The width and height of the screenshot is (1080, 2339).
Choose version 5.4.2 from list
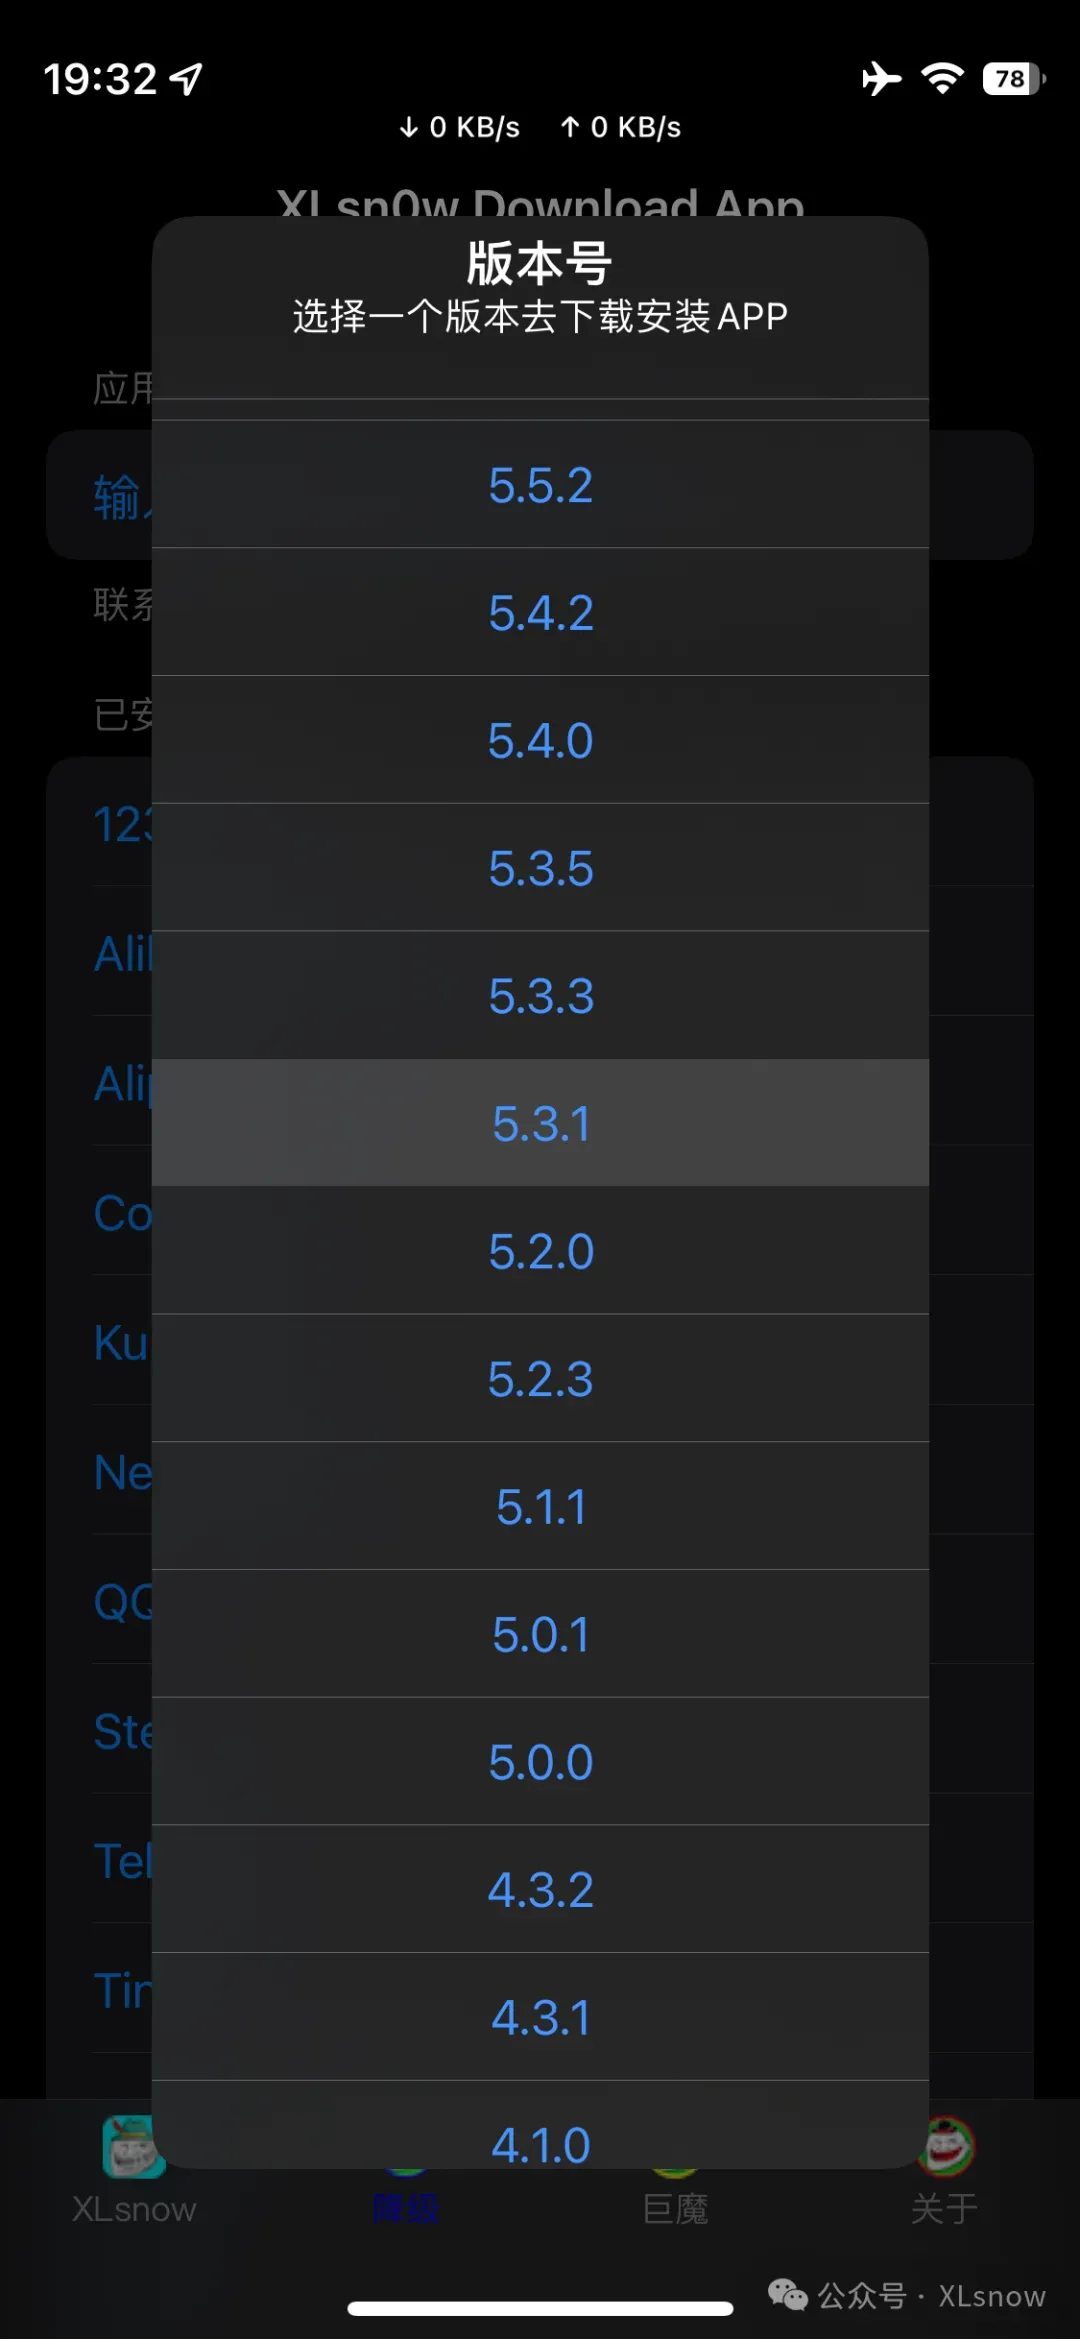(x=540, y=613)
